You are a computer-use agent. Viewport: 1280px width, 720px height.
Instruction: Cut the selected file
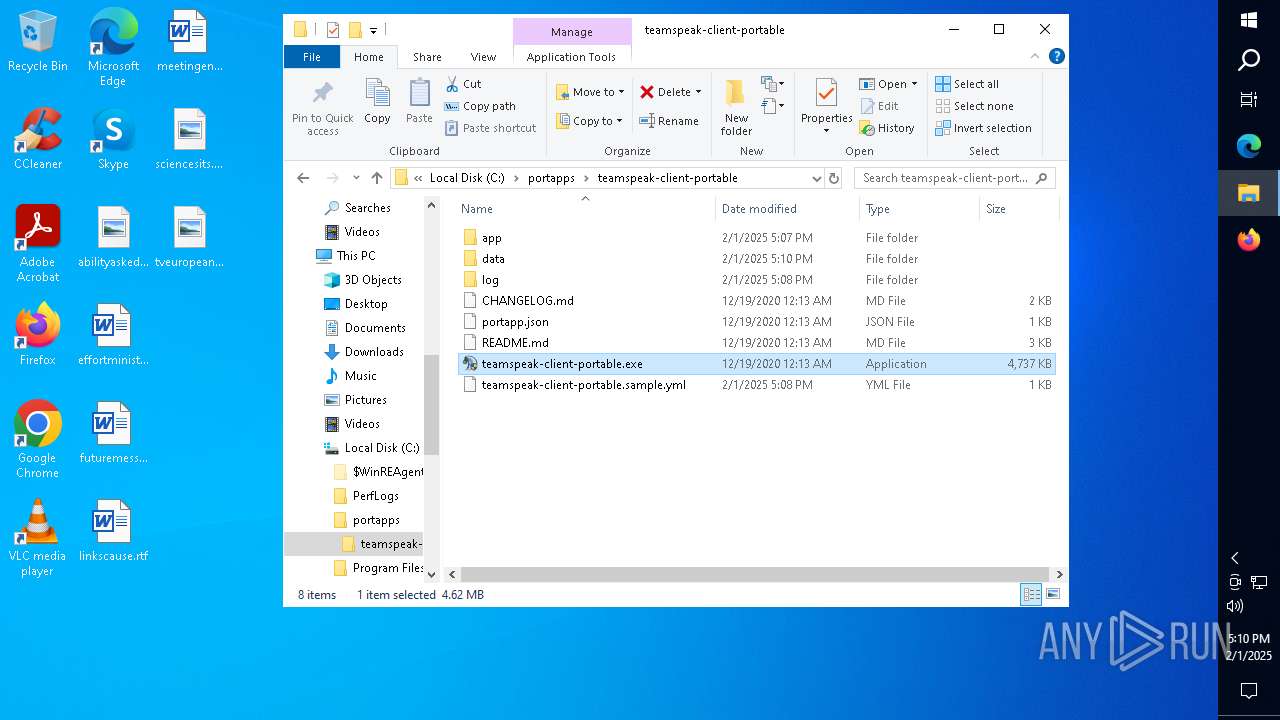tap(463, 84)
